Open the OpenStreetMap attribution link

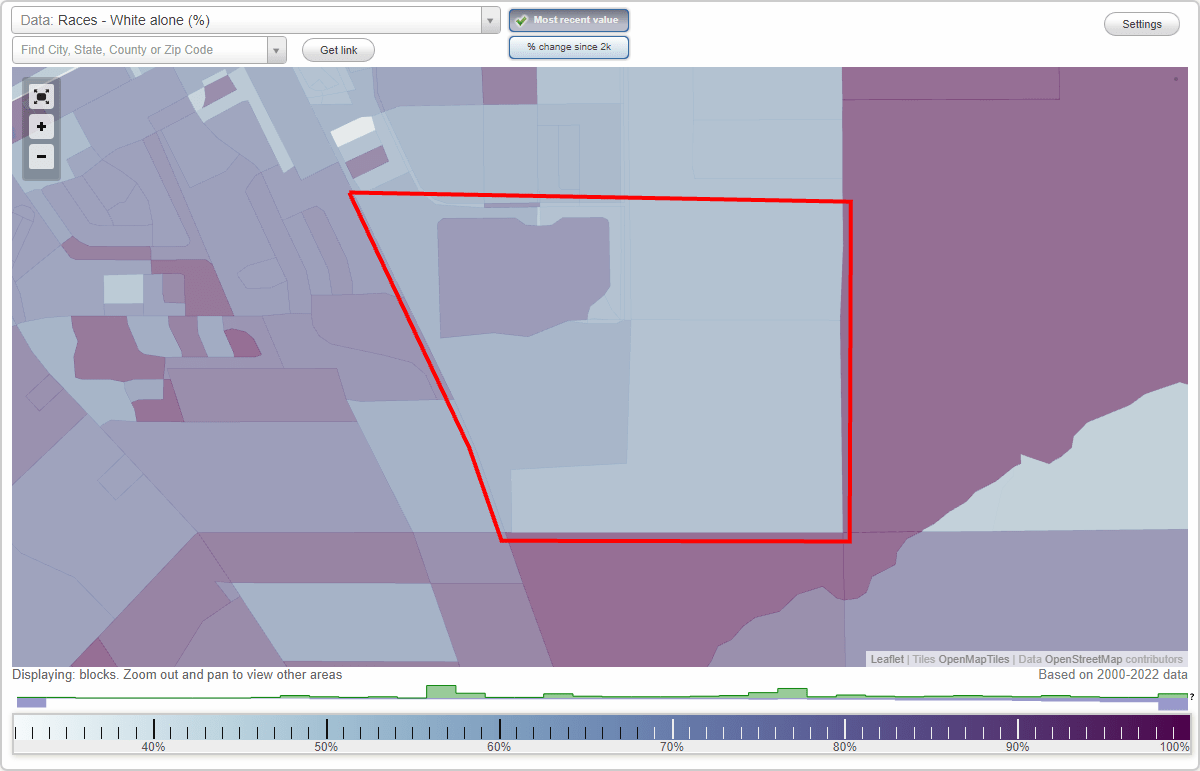pyautogui.click(x=1084, y=659)
